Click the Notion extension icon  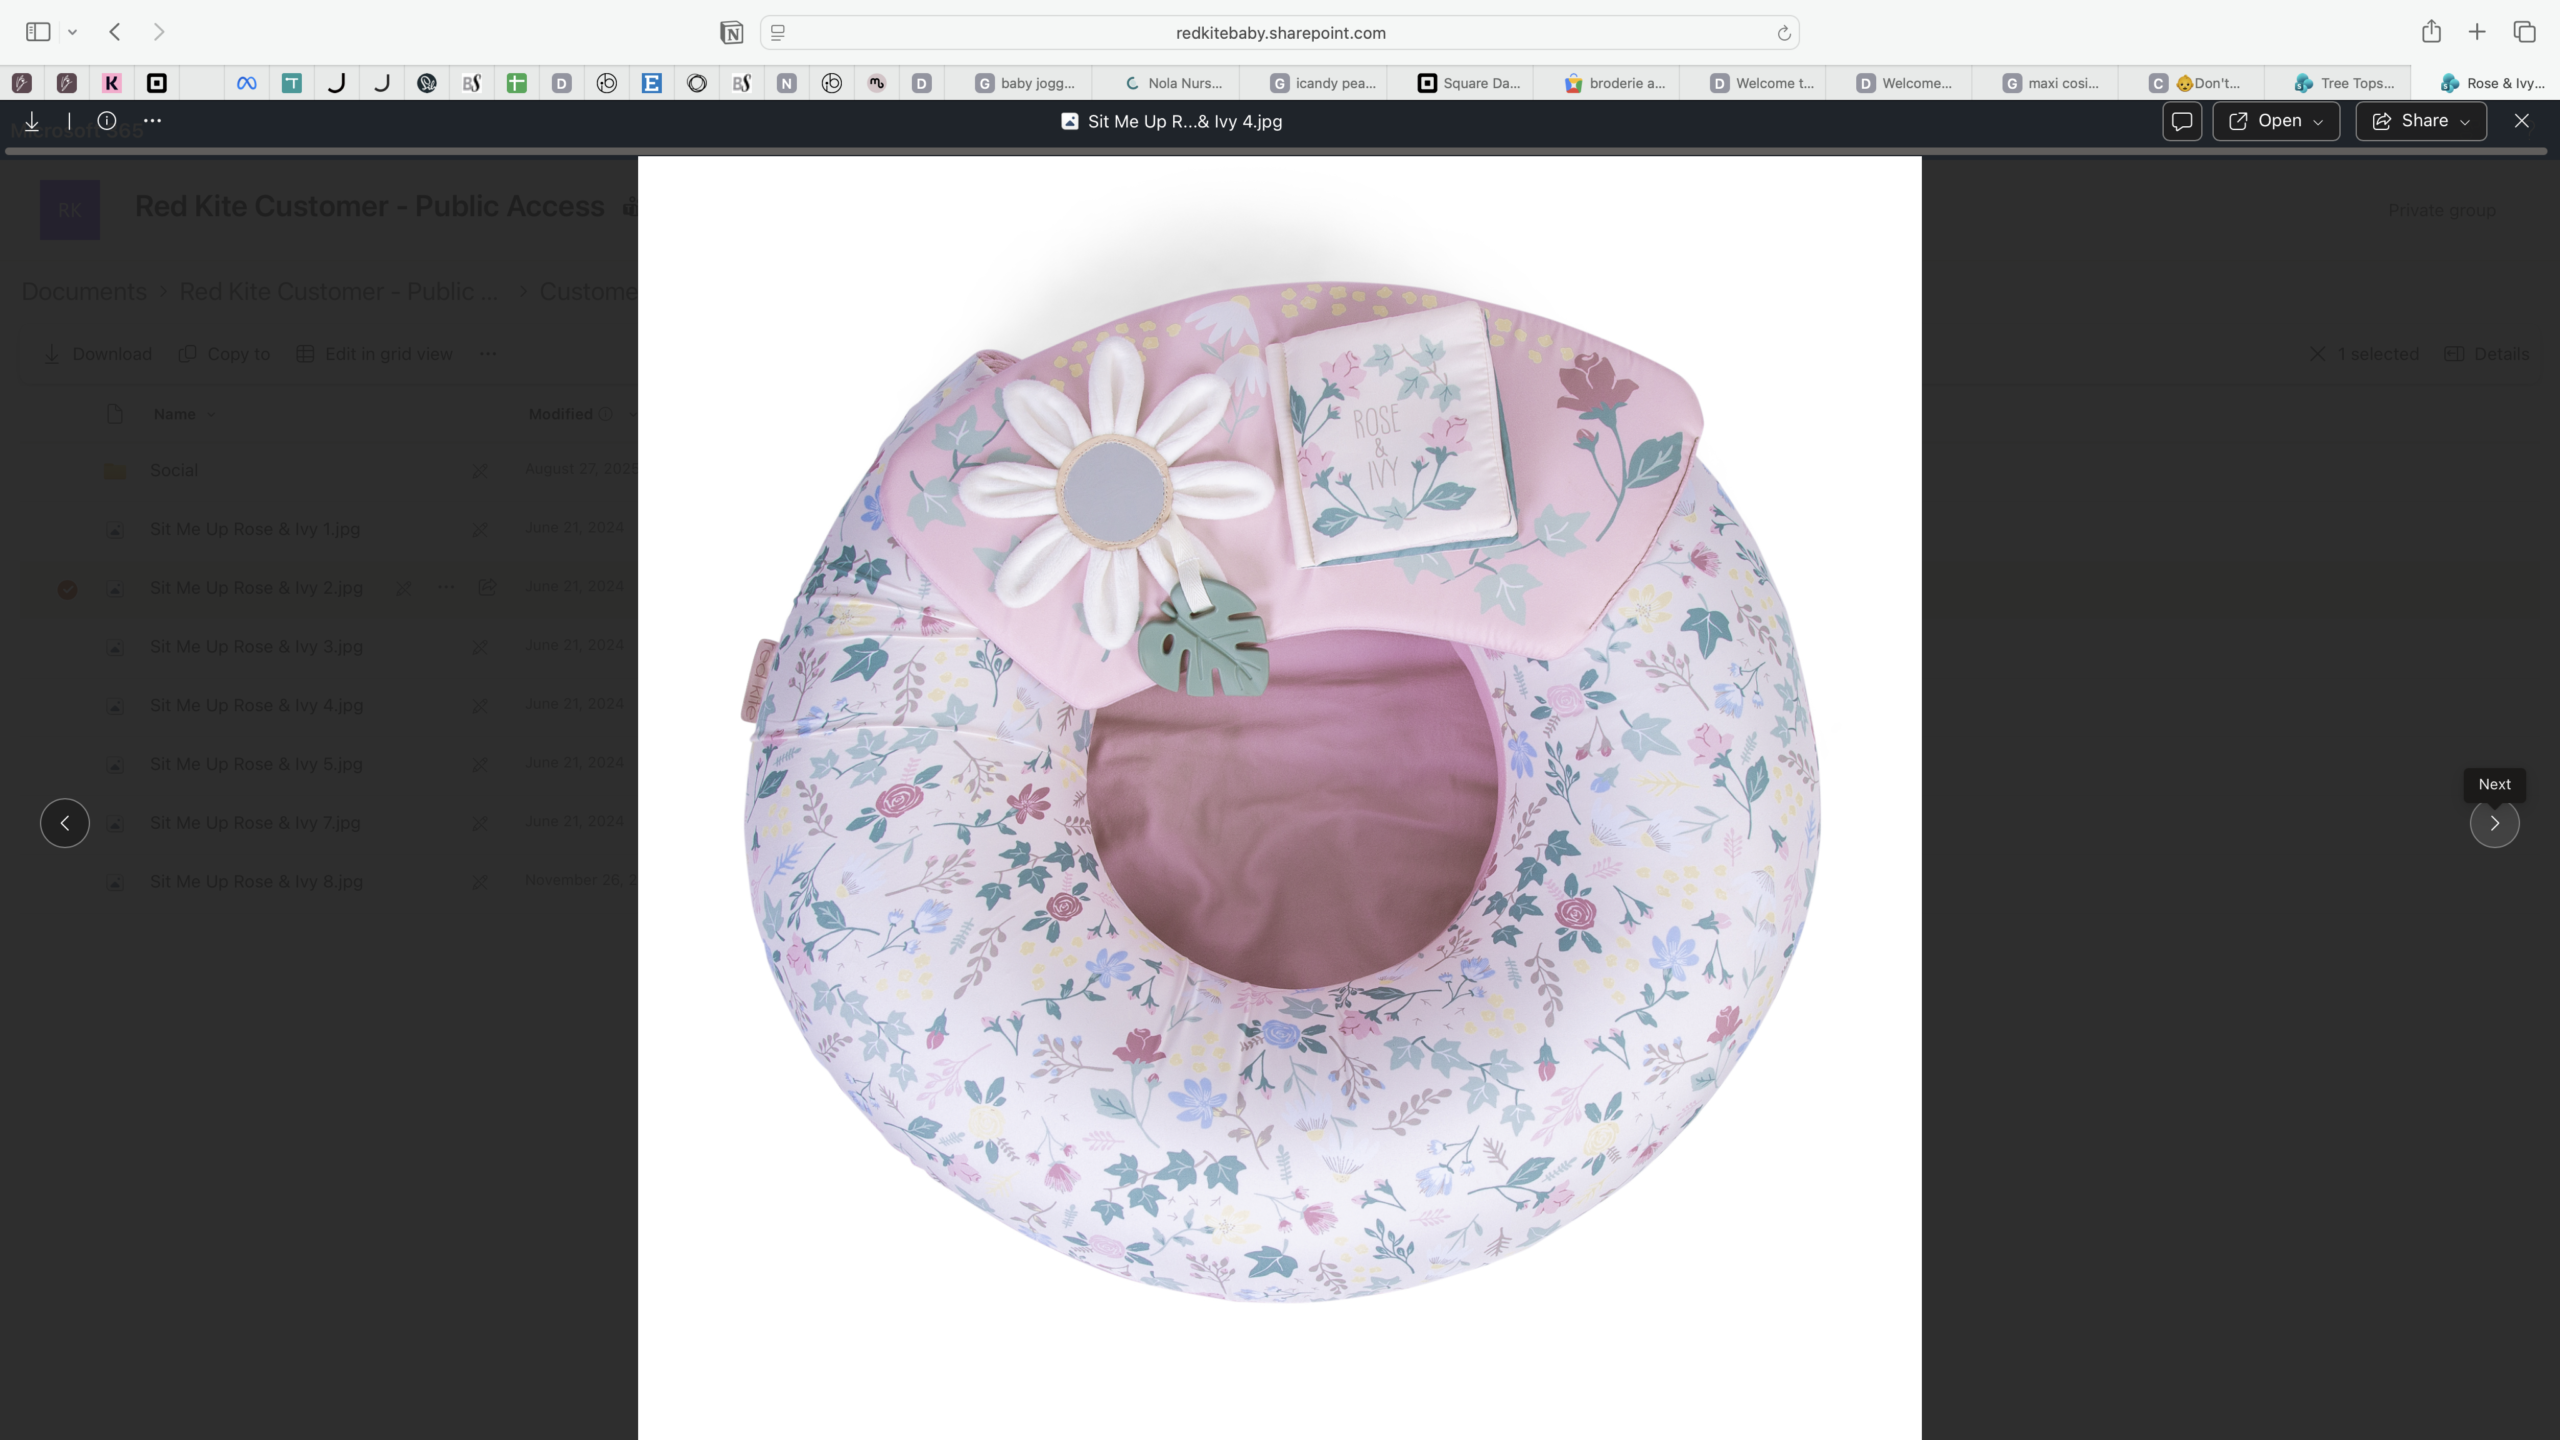click(731, 33)
